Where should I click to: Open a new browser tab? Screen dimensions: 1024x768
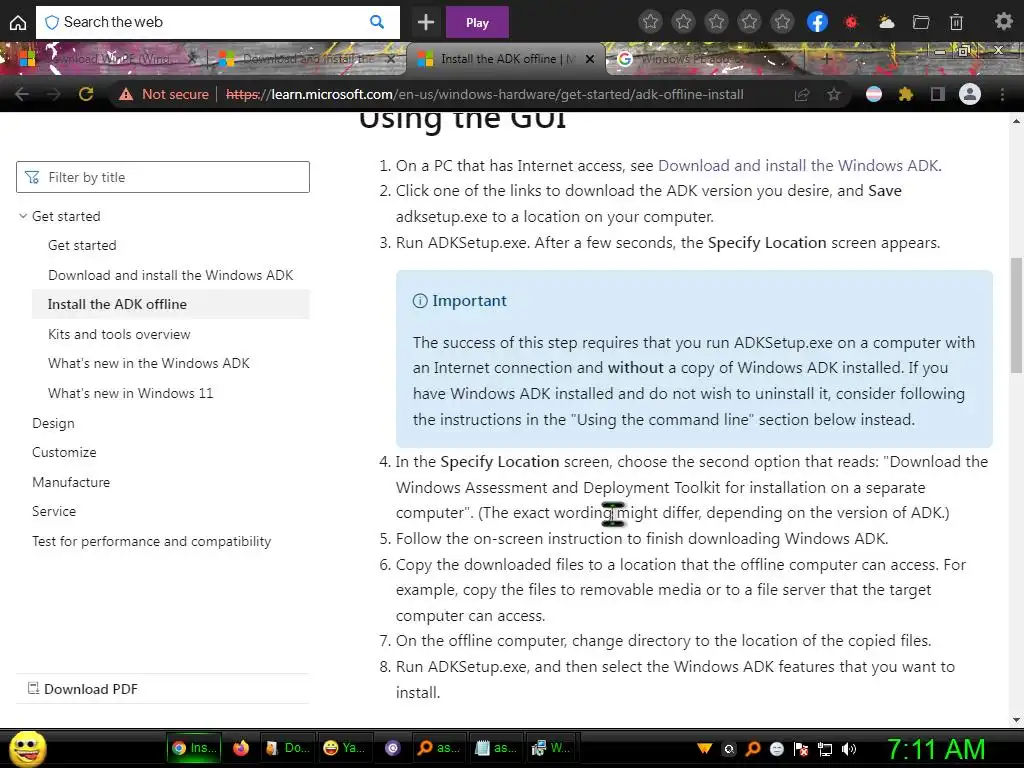coord(827,59)
